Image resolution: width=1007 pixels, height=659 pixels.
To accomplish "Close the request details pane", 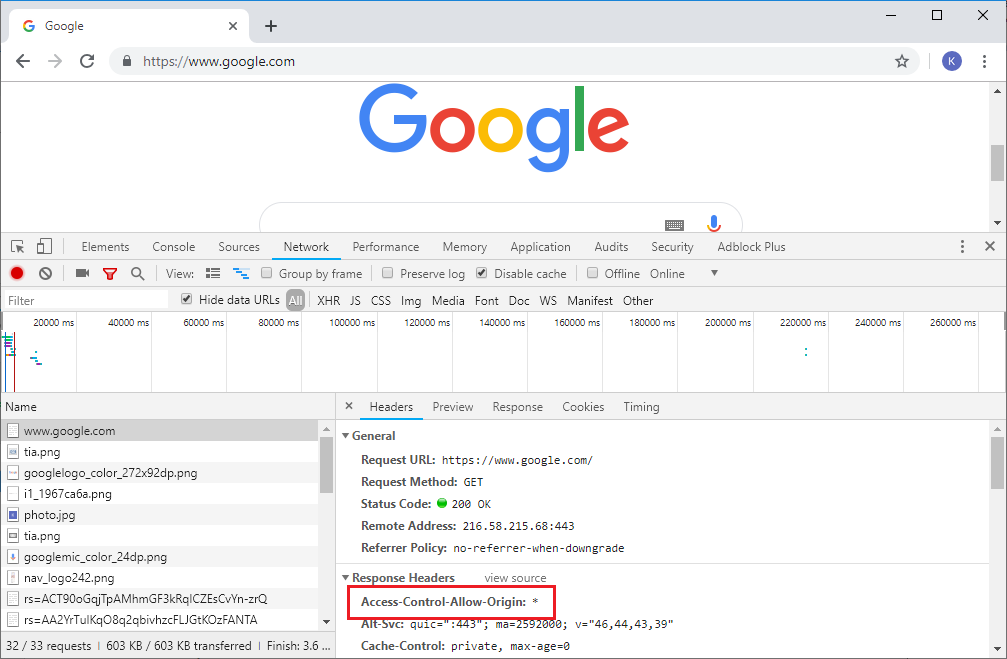I will (x=349, y=406).
